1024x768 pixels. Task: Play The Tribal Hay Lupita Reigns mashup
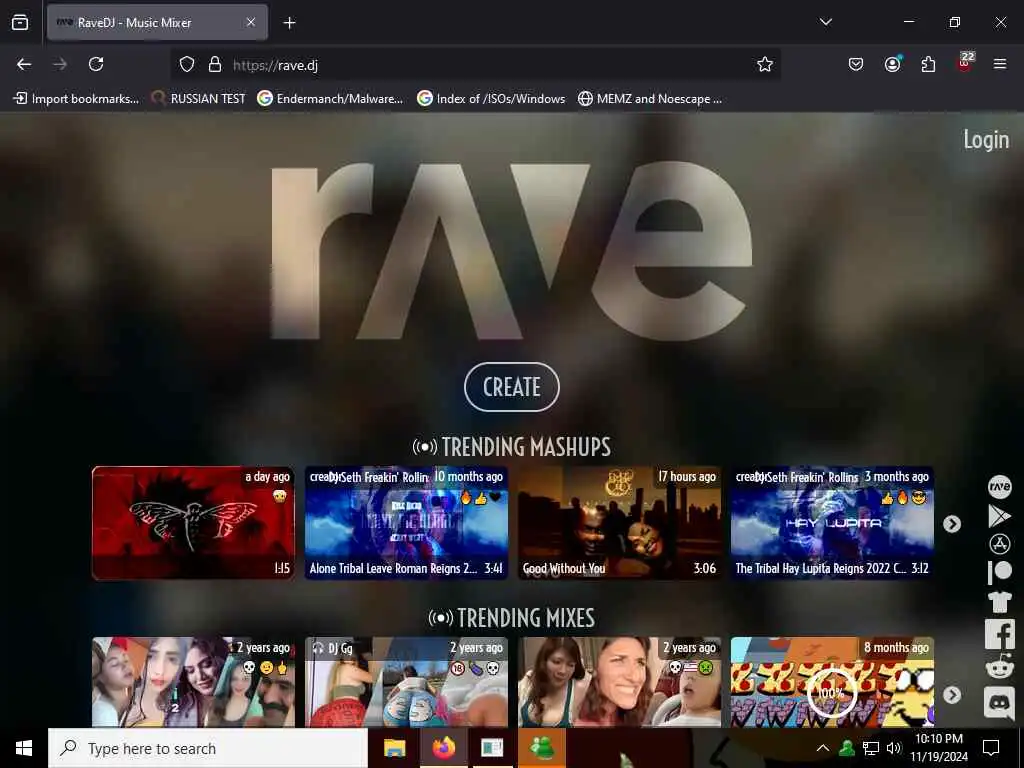(832, 522)
